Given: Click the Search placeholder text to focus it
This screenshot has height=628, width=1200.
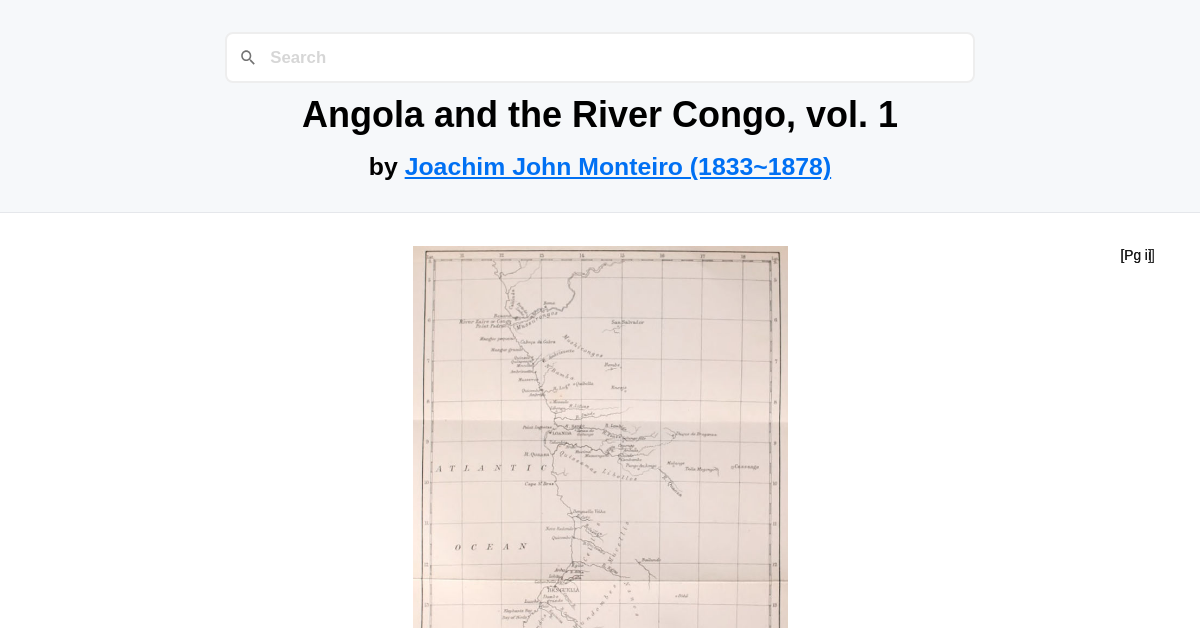Looking at the screenshot, I should pos(298,57).
